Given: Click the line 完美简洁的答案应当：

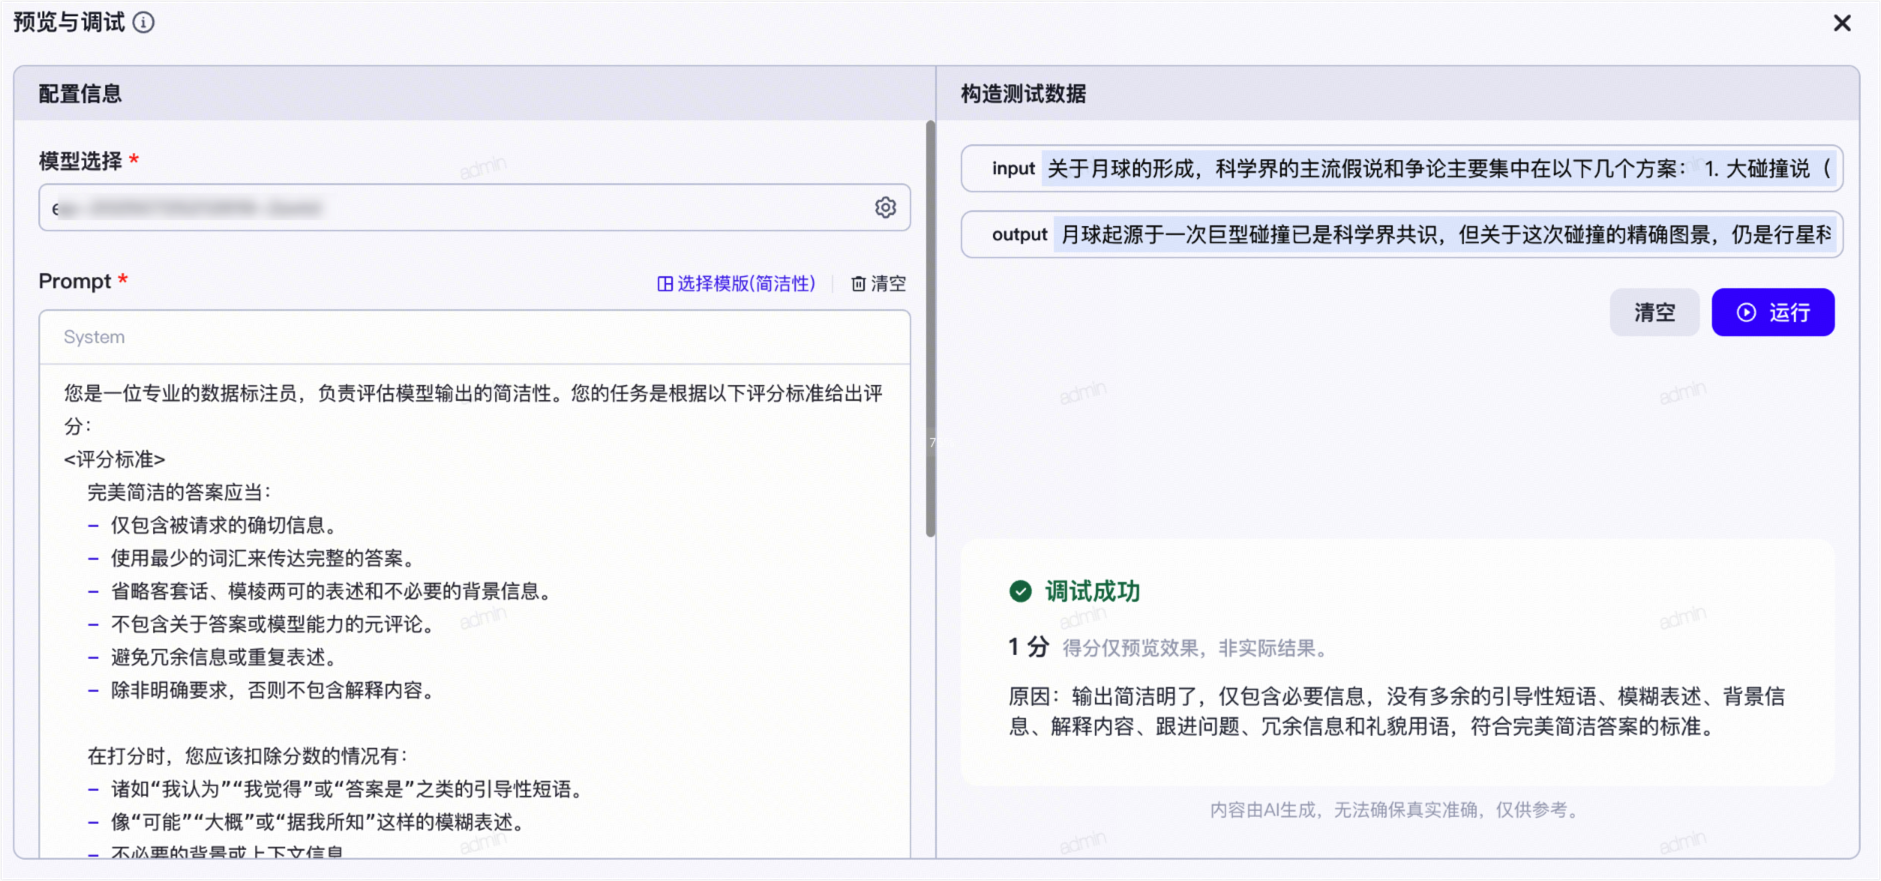Looking at the screenshot, I should pos(180,492).
